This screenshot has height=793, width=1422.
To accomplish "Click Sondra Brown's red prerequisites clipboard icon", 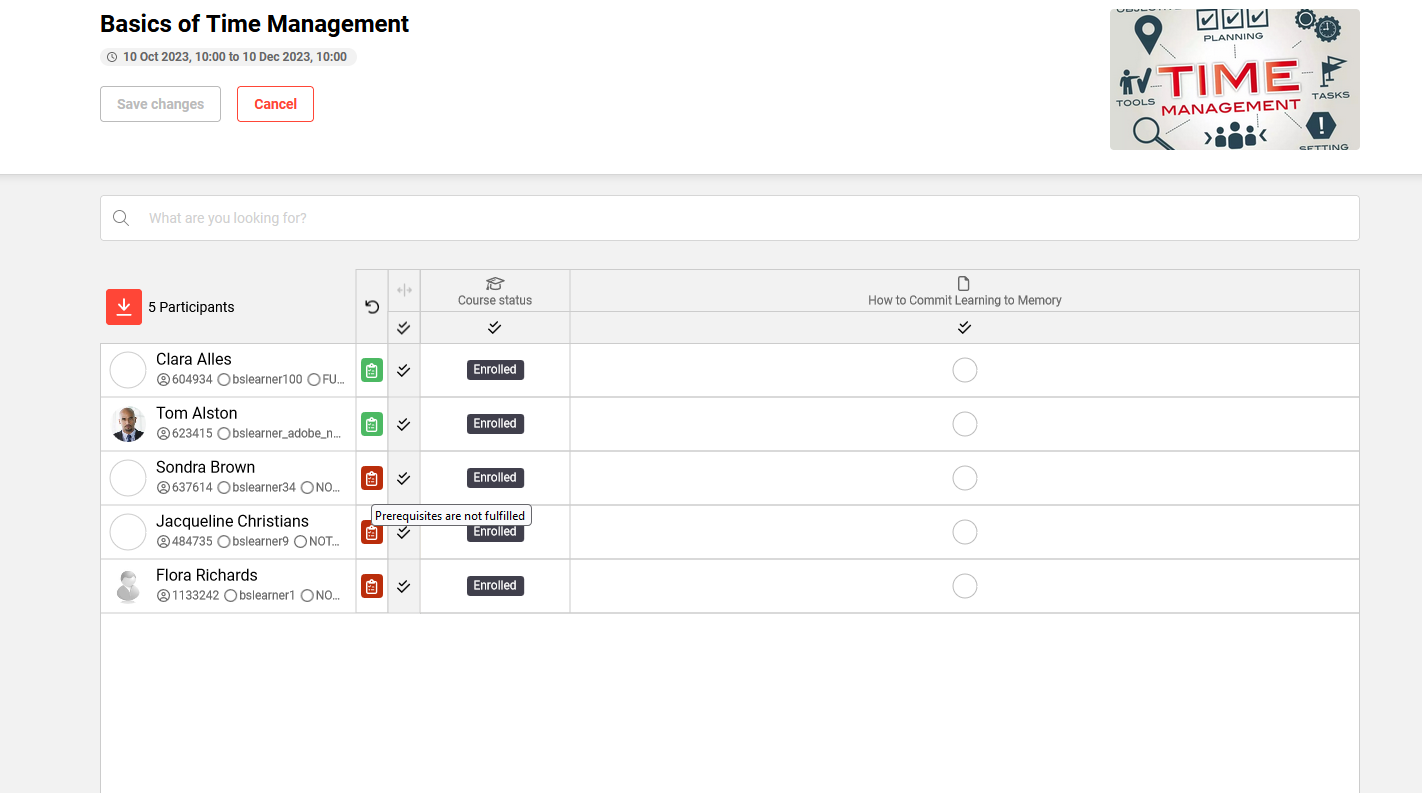I will coord(372,479).
